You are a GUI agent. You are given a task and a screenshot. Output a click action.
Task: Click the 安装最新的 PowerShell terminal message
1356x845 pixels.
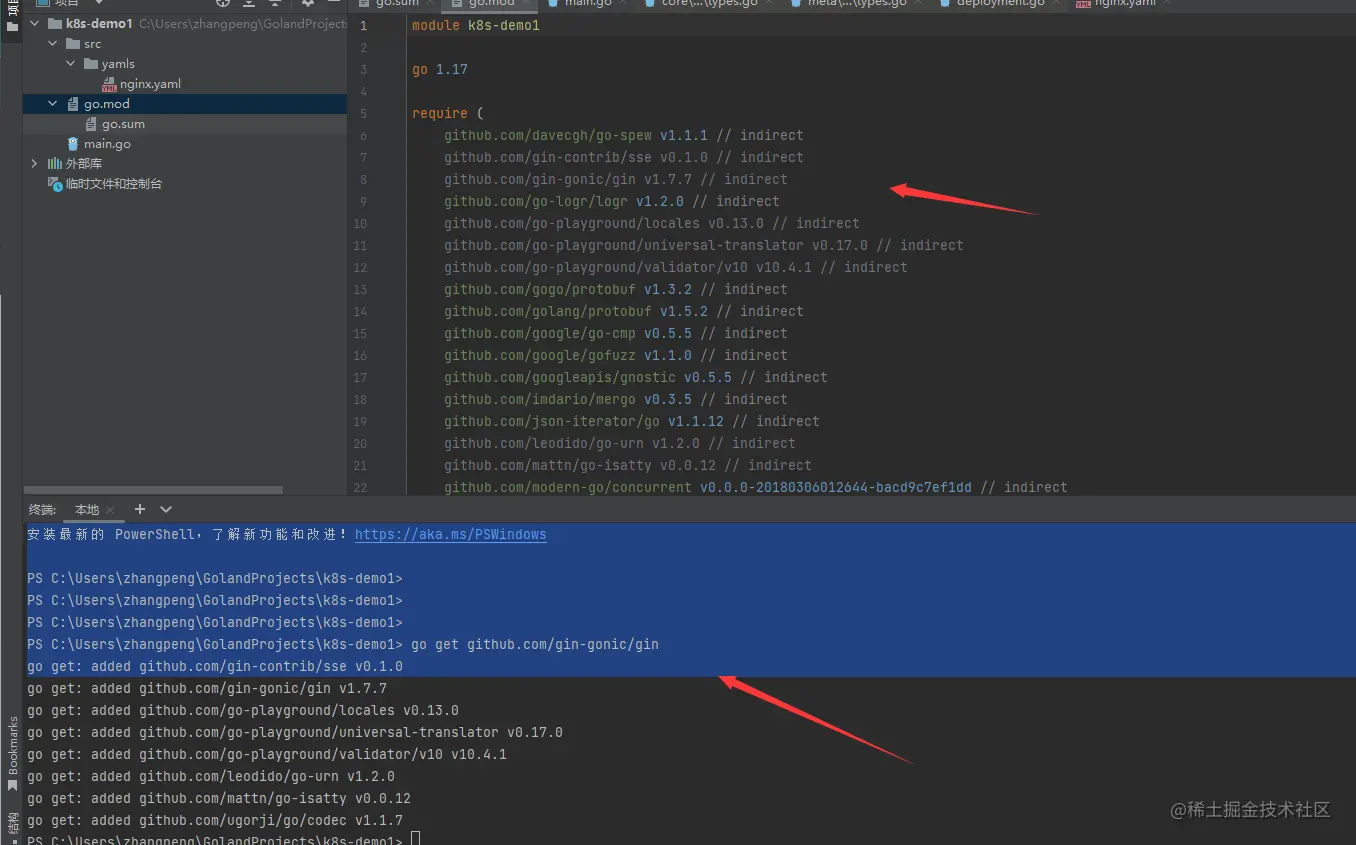(x=190, y=535)
